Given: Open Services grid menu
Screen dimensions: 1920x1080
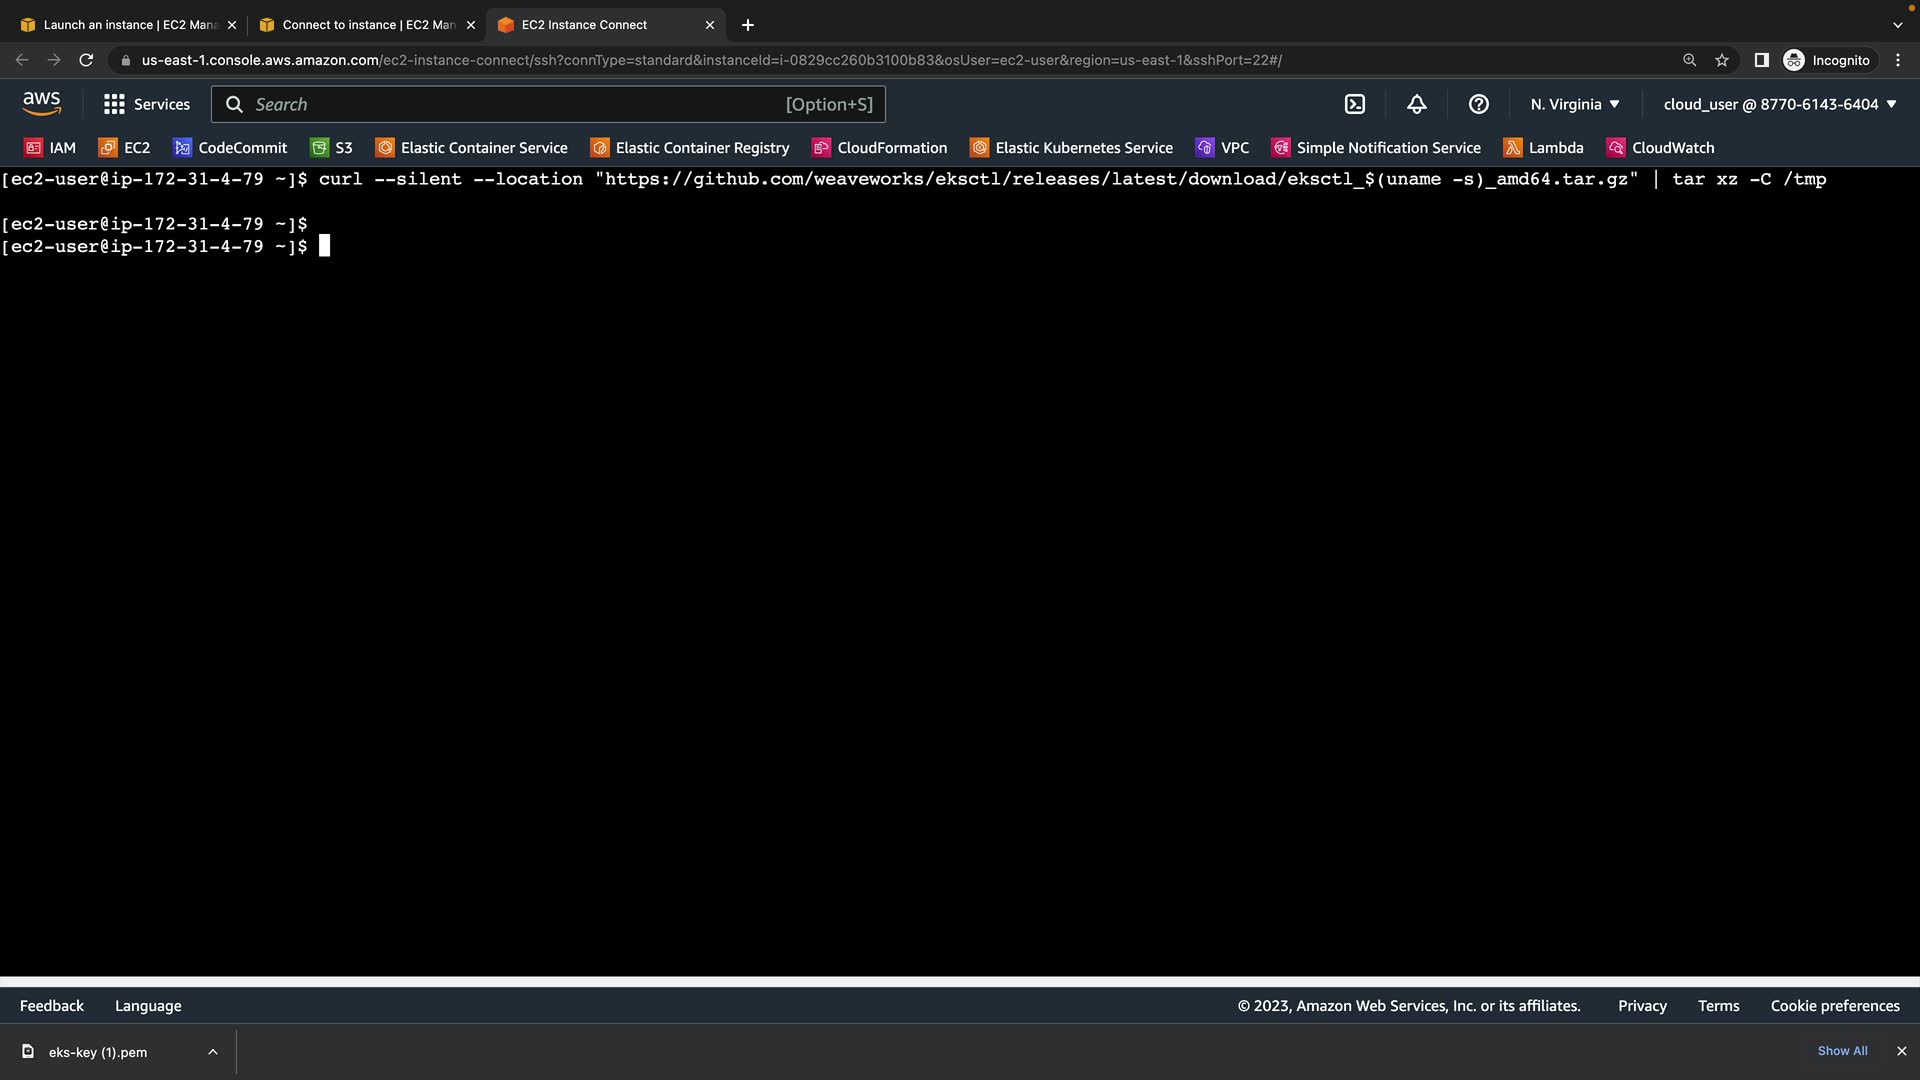Looking at the screenshot, I should point(146,104).
